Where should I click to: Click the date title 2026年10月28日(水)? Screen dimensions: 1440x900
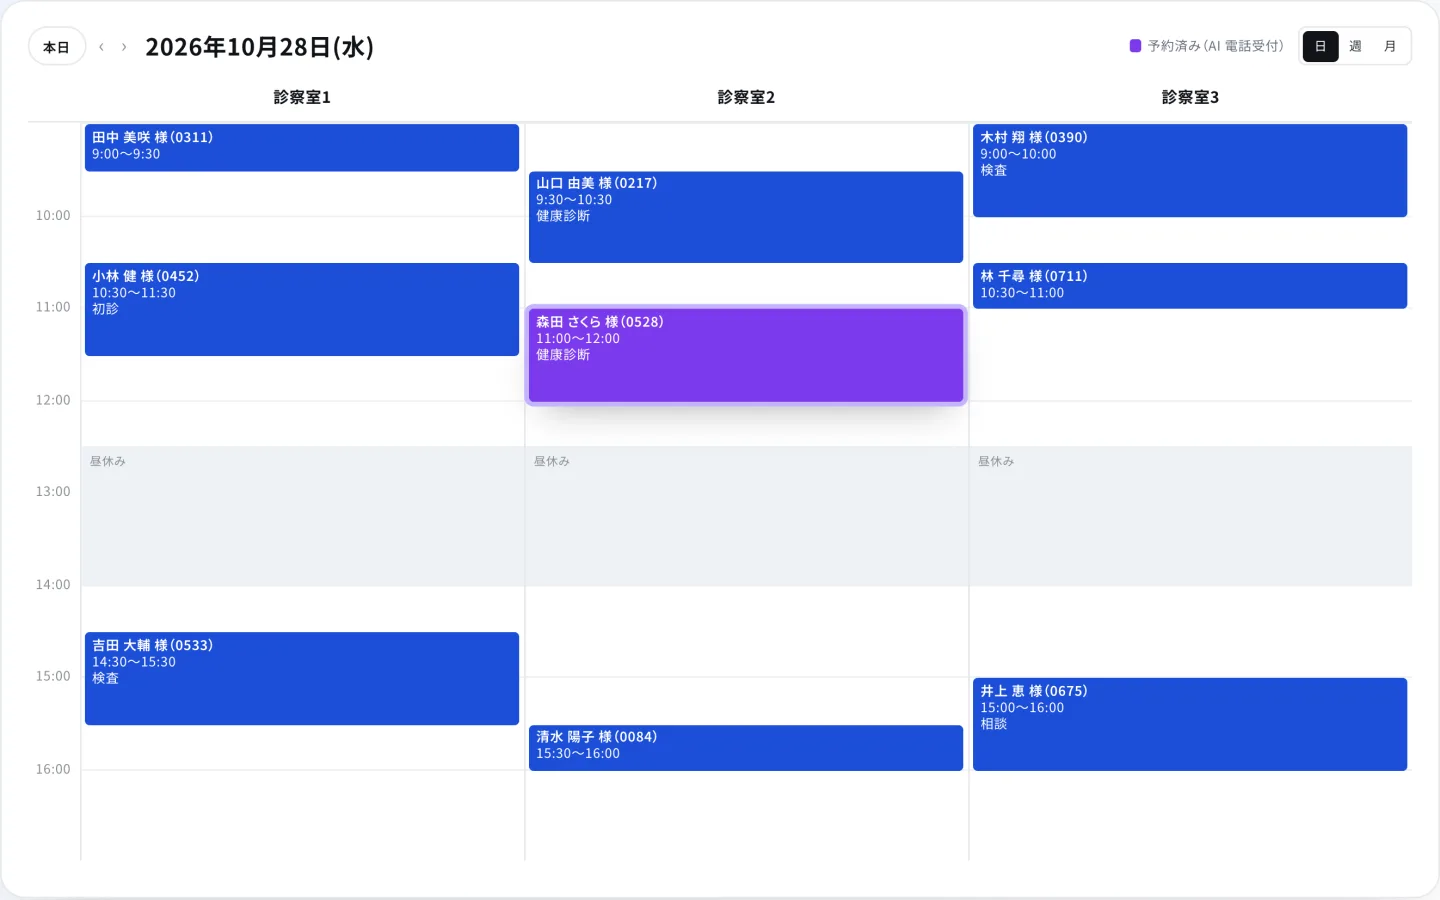pyautogui.click(x=260, y=47)
